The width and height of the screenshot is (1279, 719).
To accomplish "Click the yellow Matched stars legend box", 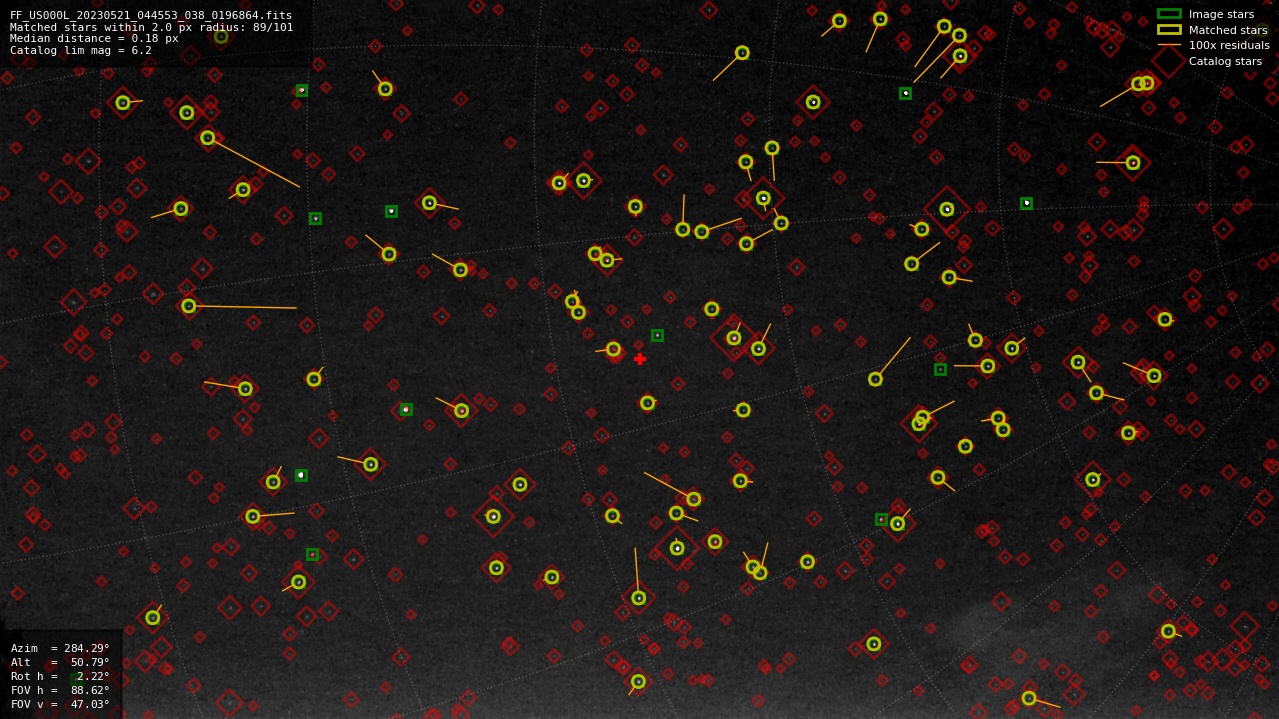I will coord(1169,30).
